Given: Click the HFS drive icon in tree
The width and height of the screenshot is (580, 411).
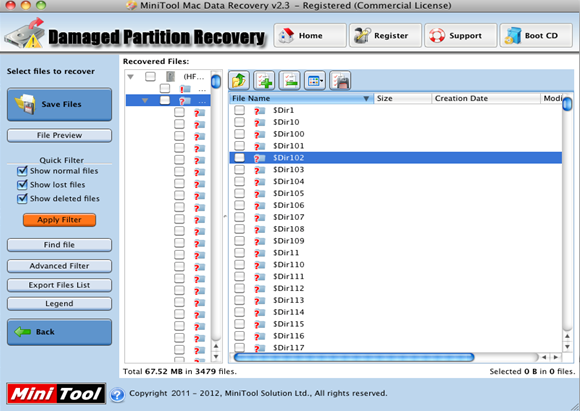Looking at the screenshot, I should 170,77.
